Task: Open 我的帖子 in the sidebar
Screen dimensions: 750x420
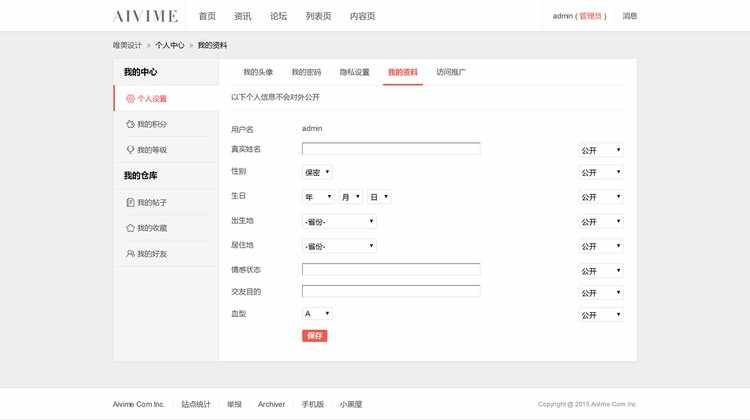Action: 166,202
